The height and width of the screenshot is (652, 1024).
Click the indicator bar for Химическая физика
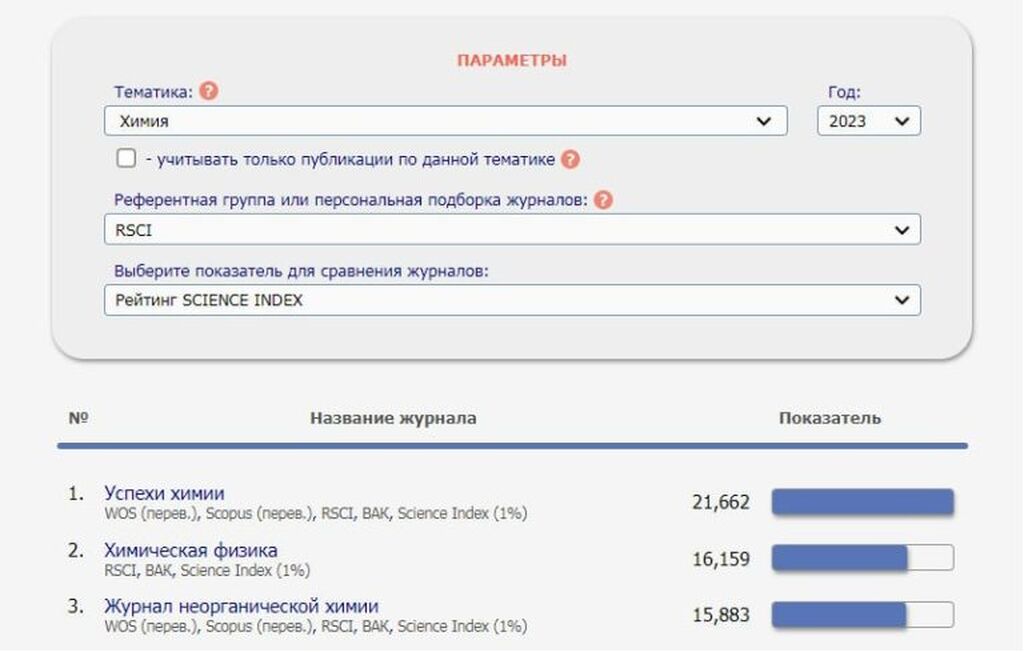(x=862, y=558)
